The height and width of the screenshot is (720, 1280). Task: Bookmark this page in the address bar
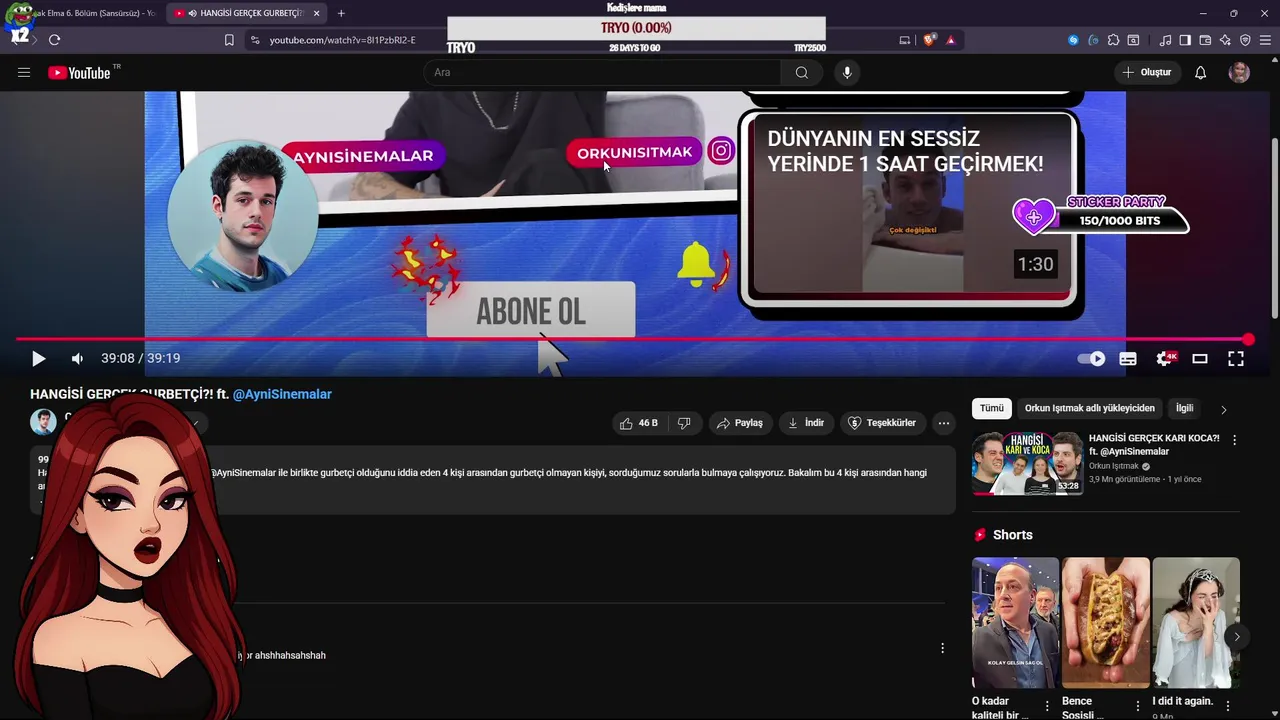pos(229,40)
